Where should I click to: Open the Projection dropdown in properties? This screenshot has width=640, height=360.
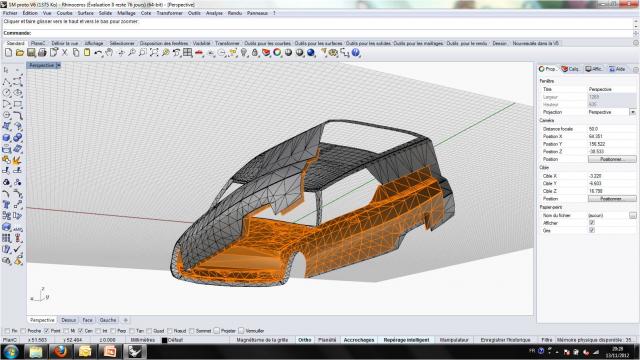click(x=632, y=112)
